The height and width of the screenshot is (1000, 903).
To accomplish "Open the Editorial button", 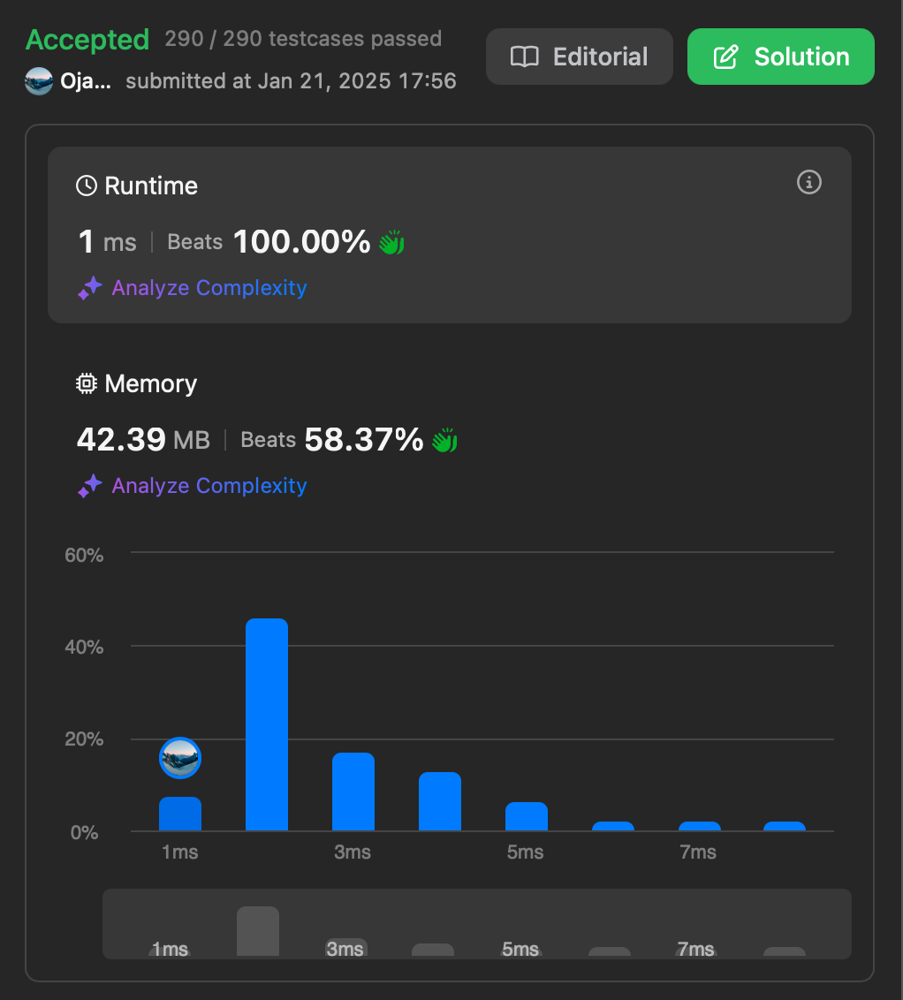I will pyautogui.click(x=579, y=57).
